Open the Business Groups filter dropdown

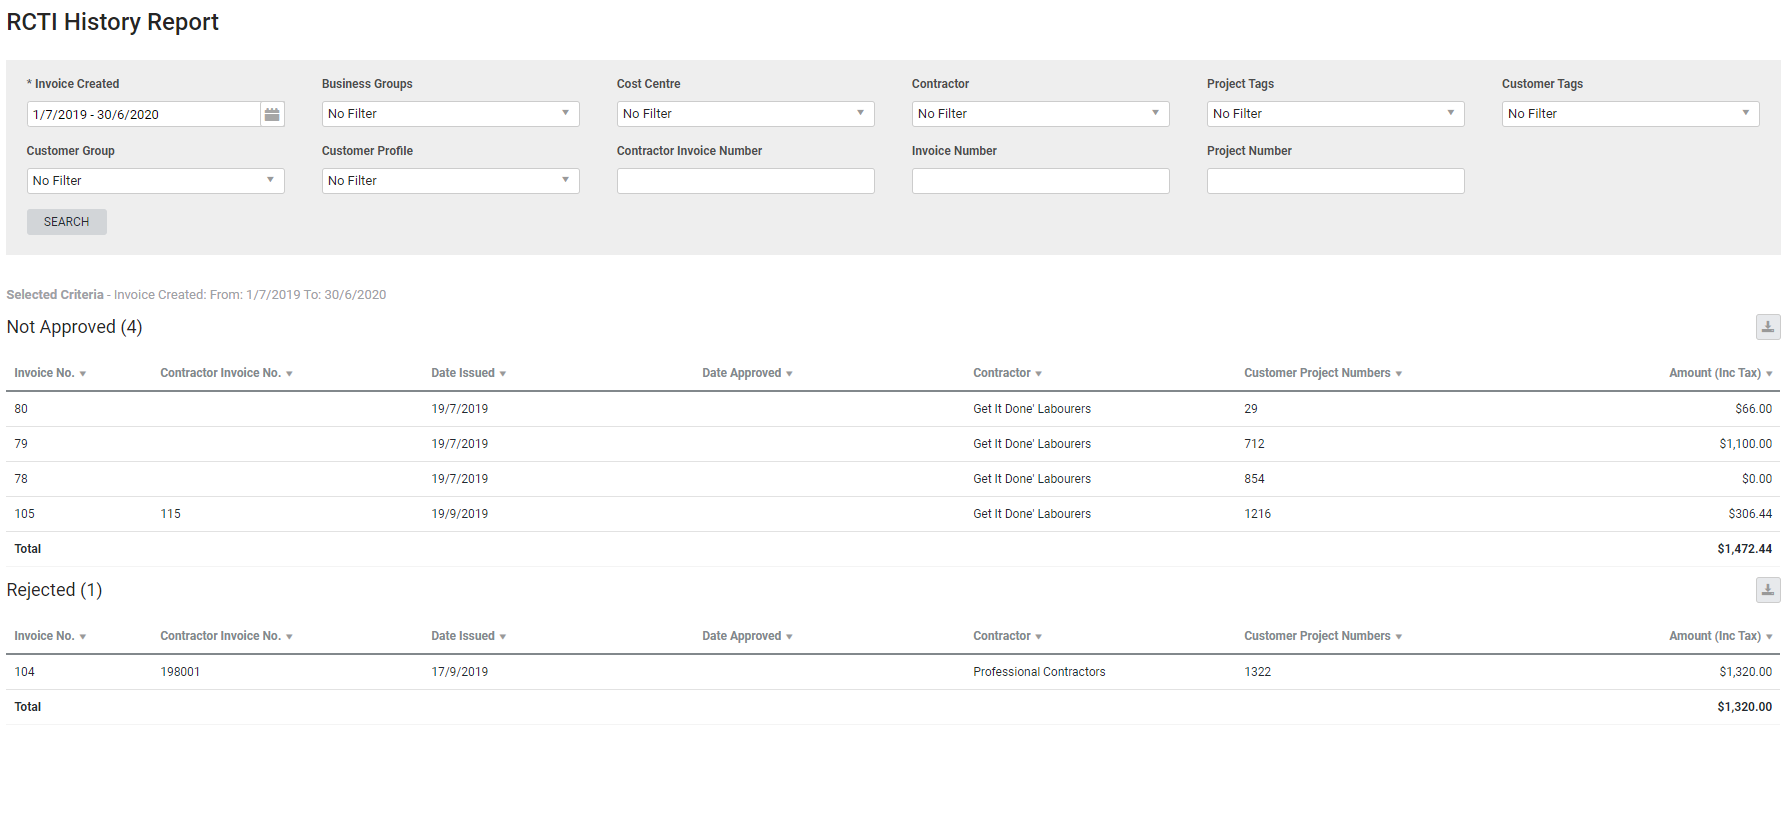(x=450, y=114)
